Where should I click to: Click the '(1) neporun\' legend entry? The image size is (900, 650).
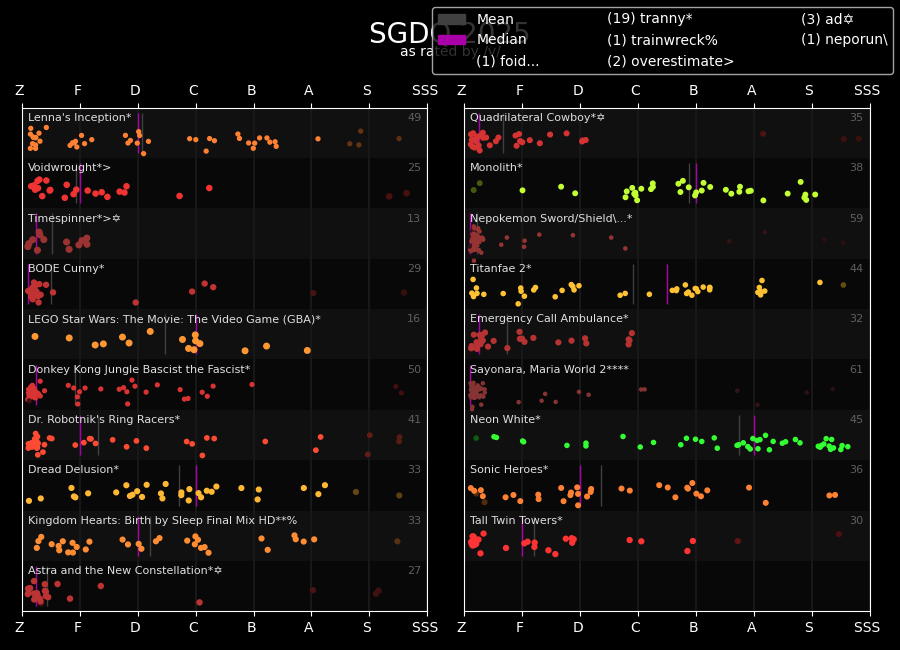[x=844, y=40]
